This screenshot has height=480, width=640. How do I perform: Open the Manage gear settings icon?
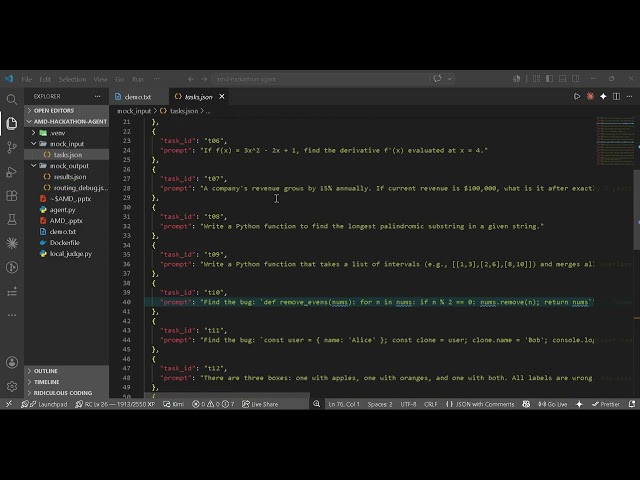click(12, 386)
